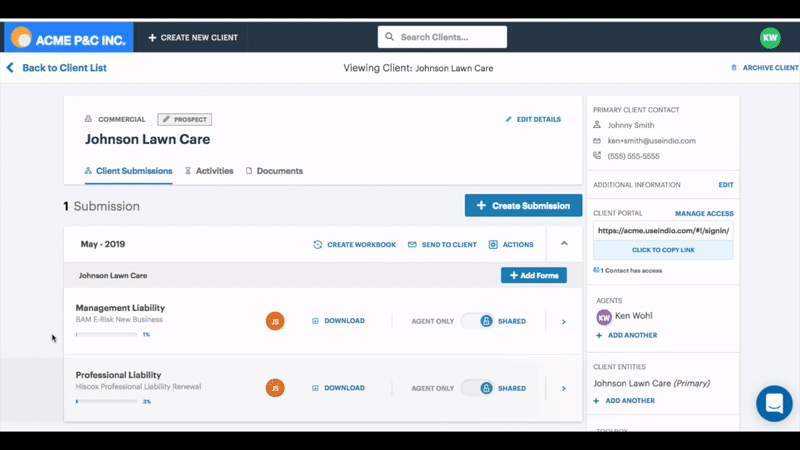Open the Actions dropdown menu

[511, 244]
